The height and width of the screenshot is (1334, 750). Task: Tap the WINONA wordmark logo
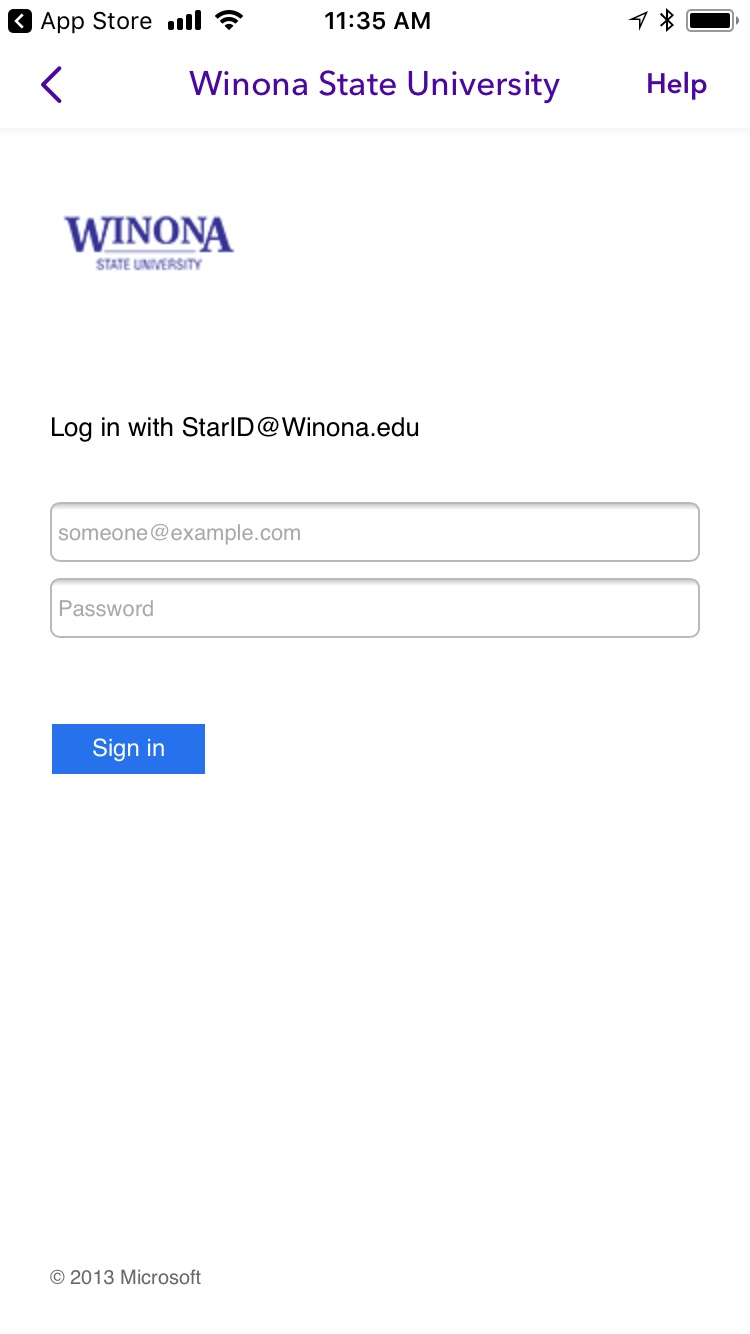(x=149, y=235)
